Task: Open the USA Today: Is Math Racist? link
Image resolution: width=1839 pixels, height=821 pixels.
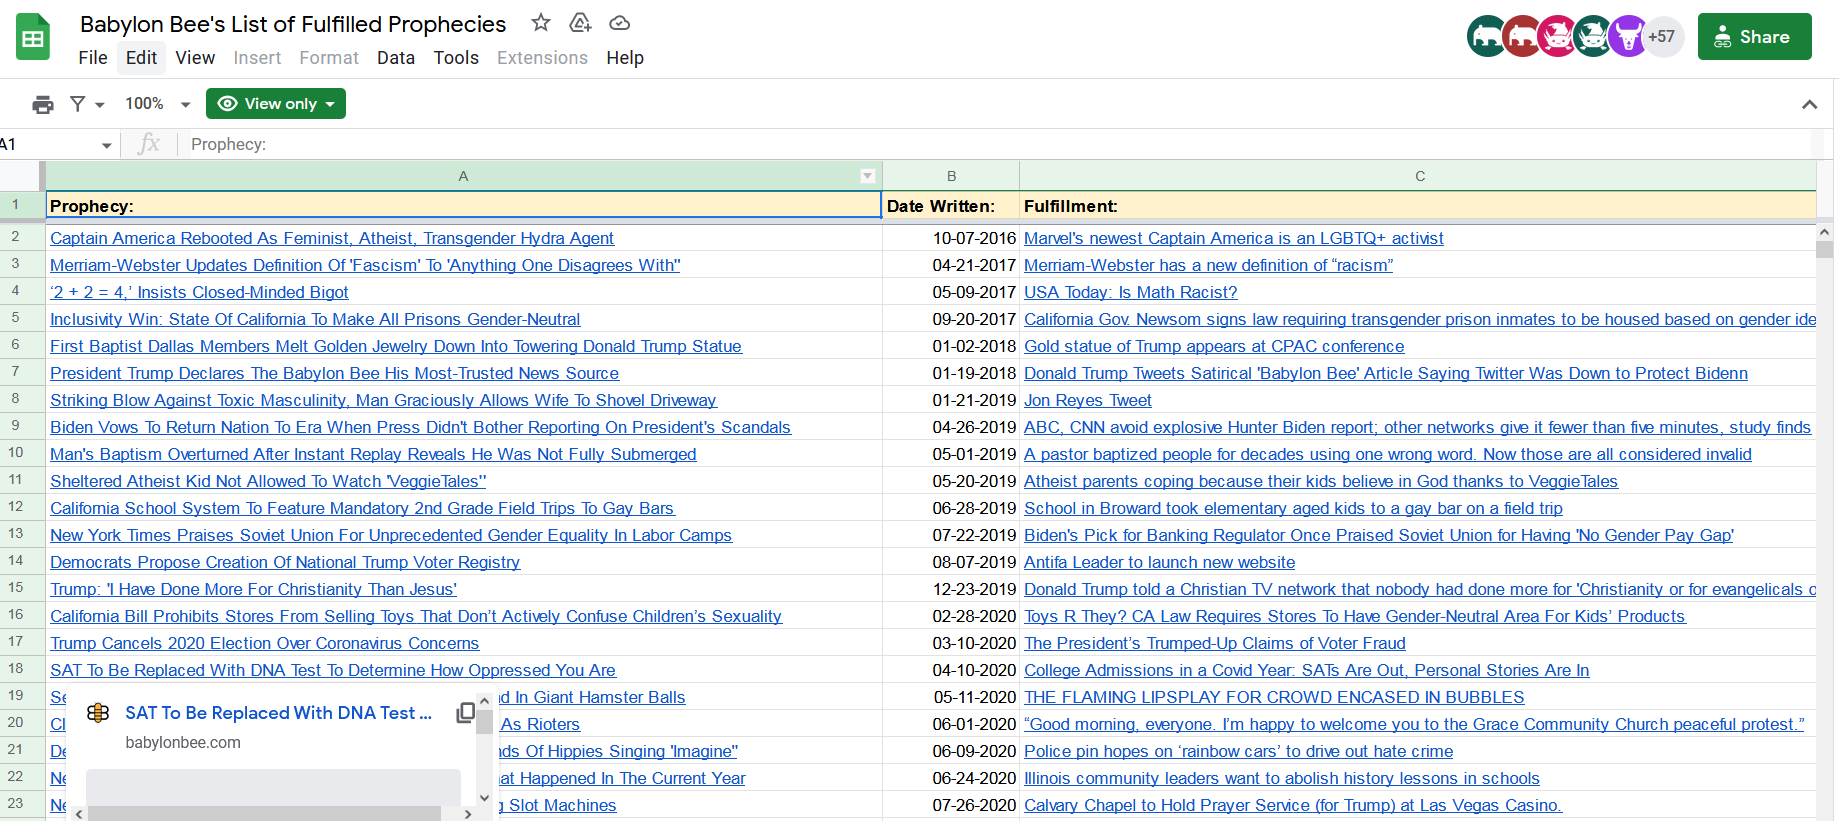Action: [1131, 292]
